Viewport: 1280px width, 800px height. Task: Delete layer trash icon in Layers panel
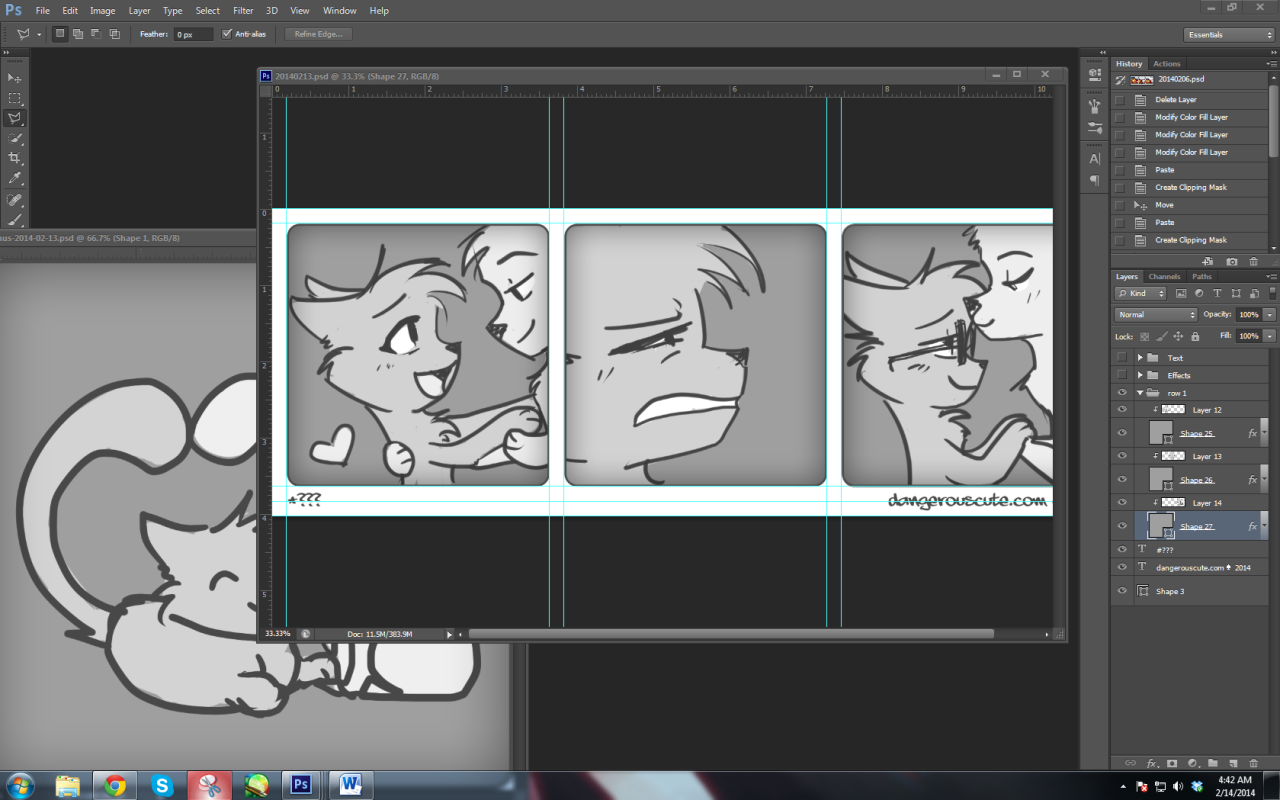[1254, 763]
